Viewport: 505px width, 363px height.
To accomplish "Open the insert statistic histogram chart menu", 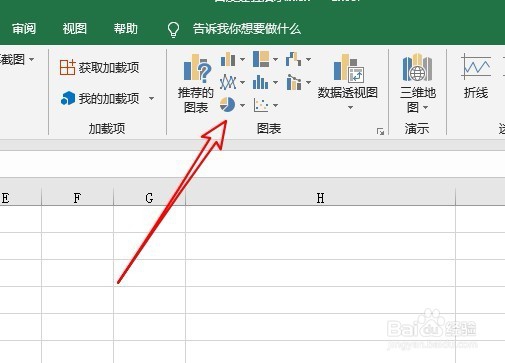I will [265, 82].
